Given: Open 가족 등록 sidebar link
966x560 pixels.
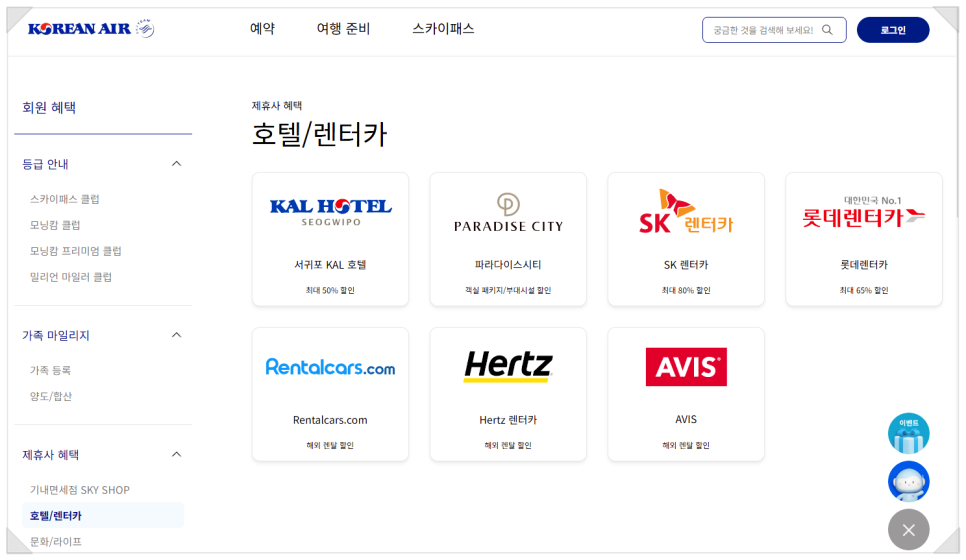Looking at the screenshot, I should tap(51, 370).
